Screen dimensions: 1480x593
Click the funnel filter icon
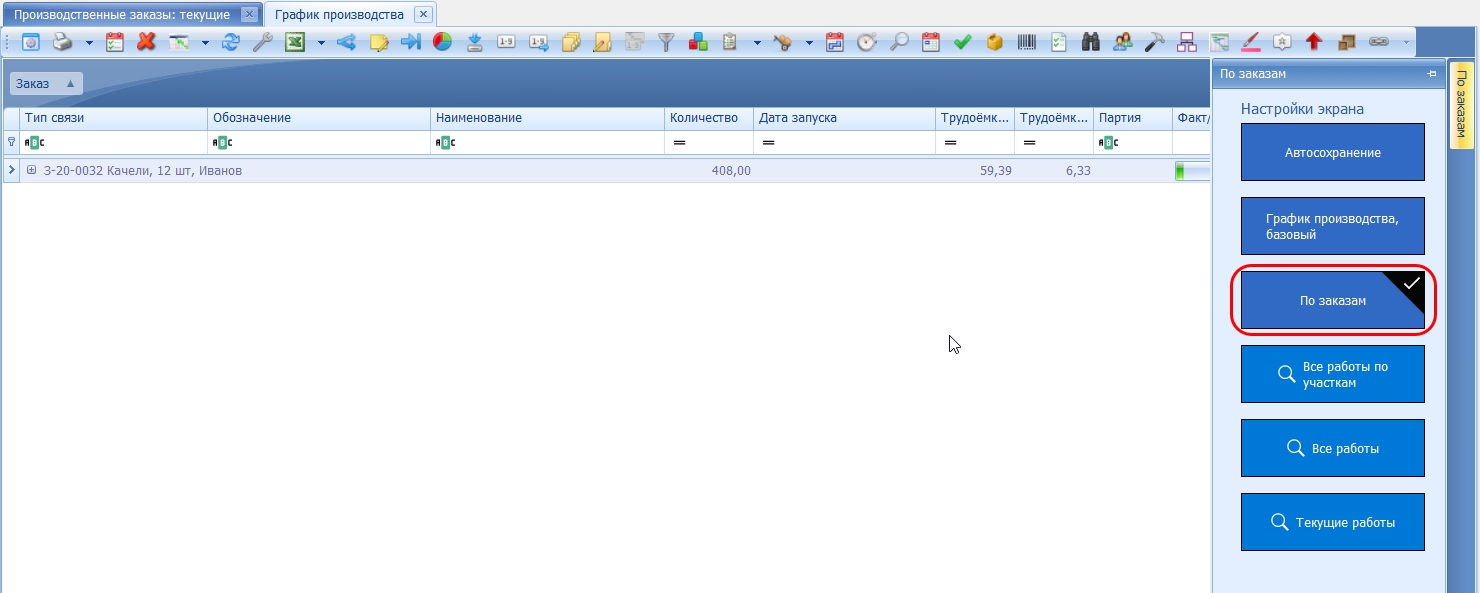(666, 42)
